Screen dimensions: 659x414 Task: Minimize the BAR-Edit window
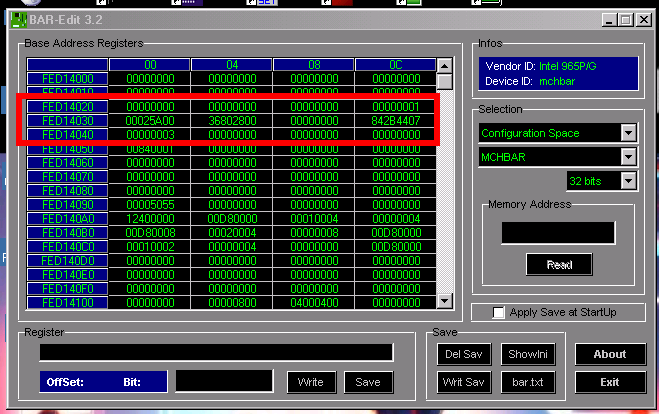coord(609,20)
